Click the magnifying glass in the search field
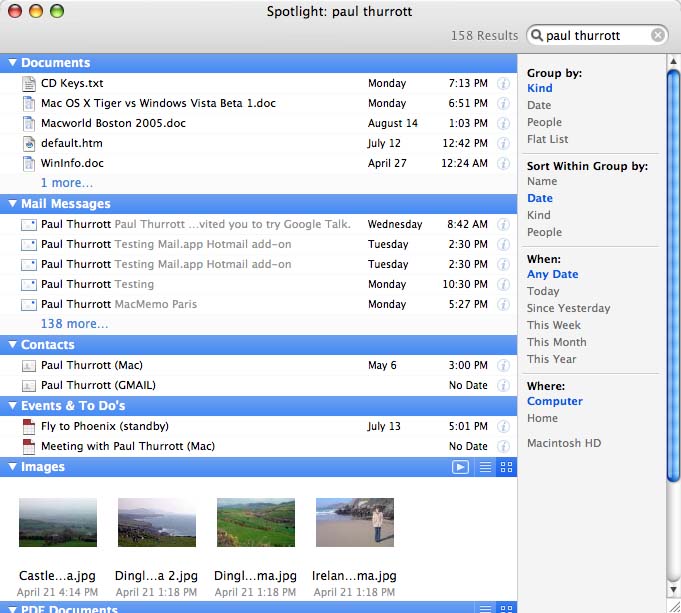Screen dimensions: 681x613 pos(537,35)
